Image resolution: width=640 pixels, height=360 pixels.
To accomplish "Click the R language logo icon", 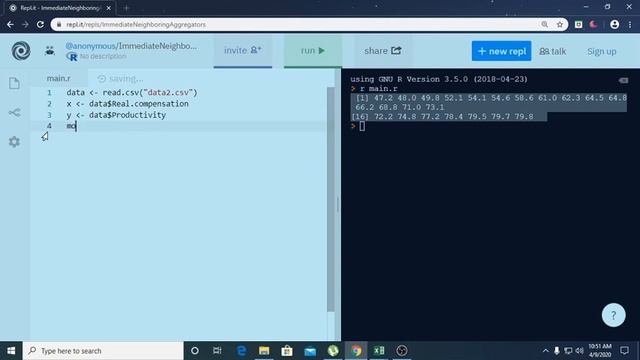I will pos(72,57).
